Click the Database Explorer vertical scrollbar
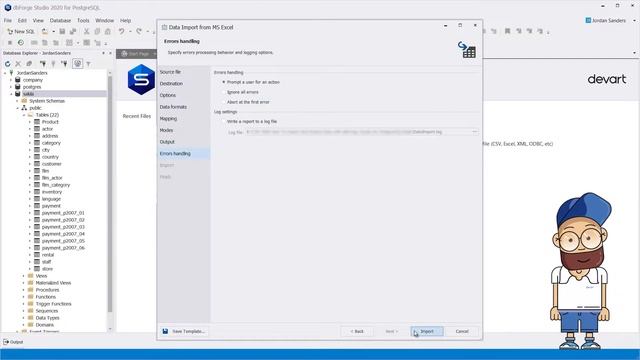640x360 pixels. click(110, 194)
